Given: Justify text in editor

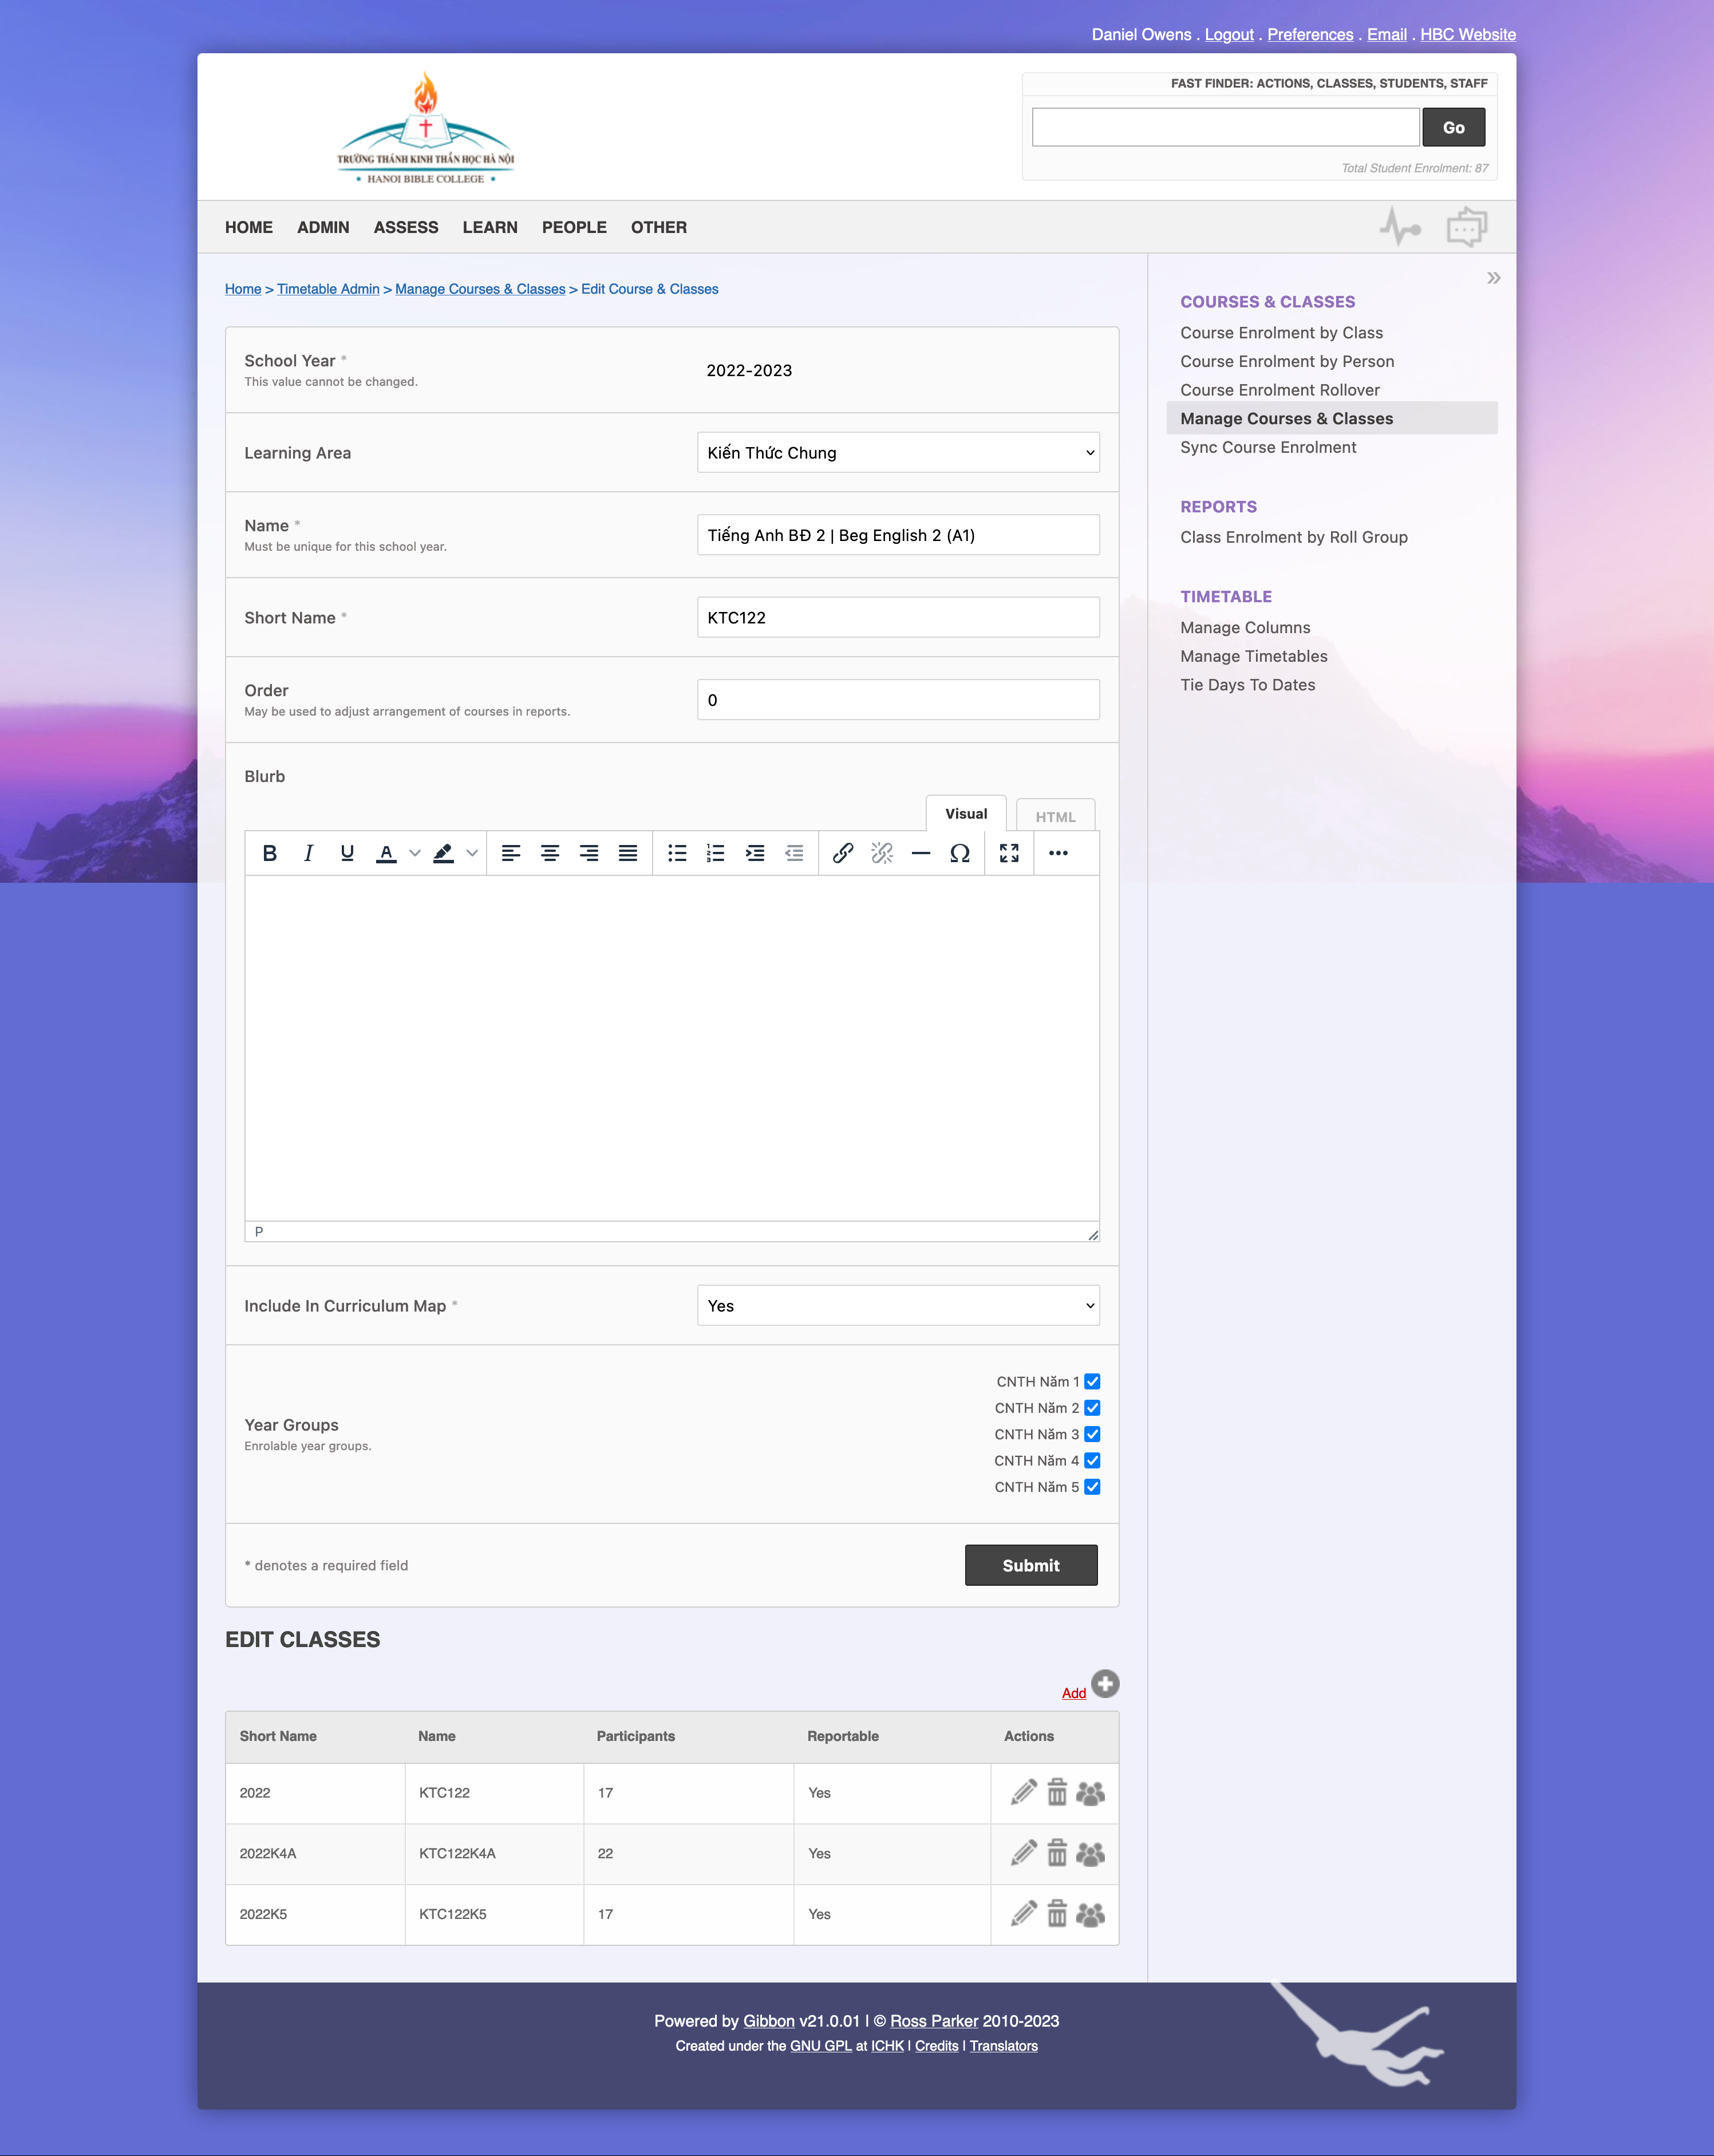Looking at the screenshot, I should [628, 853].
